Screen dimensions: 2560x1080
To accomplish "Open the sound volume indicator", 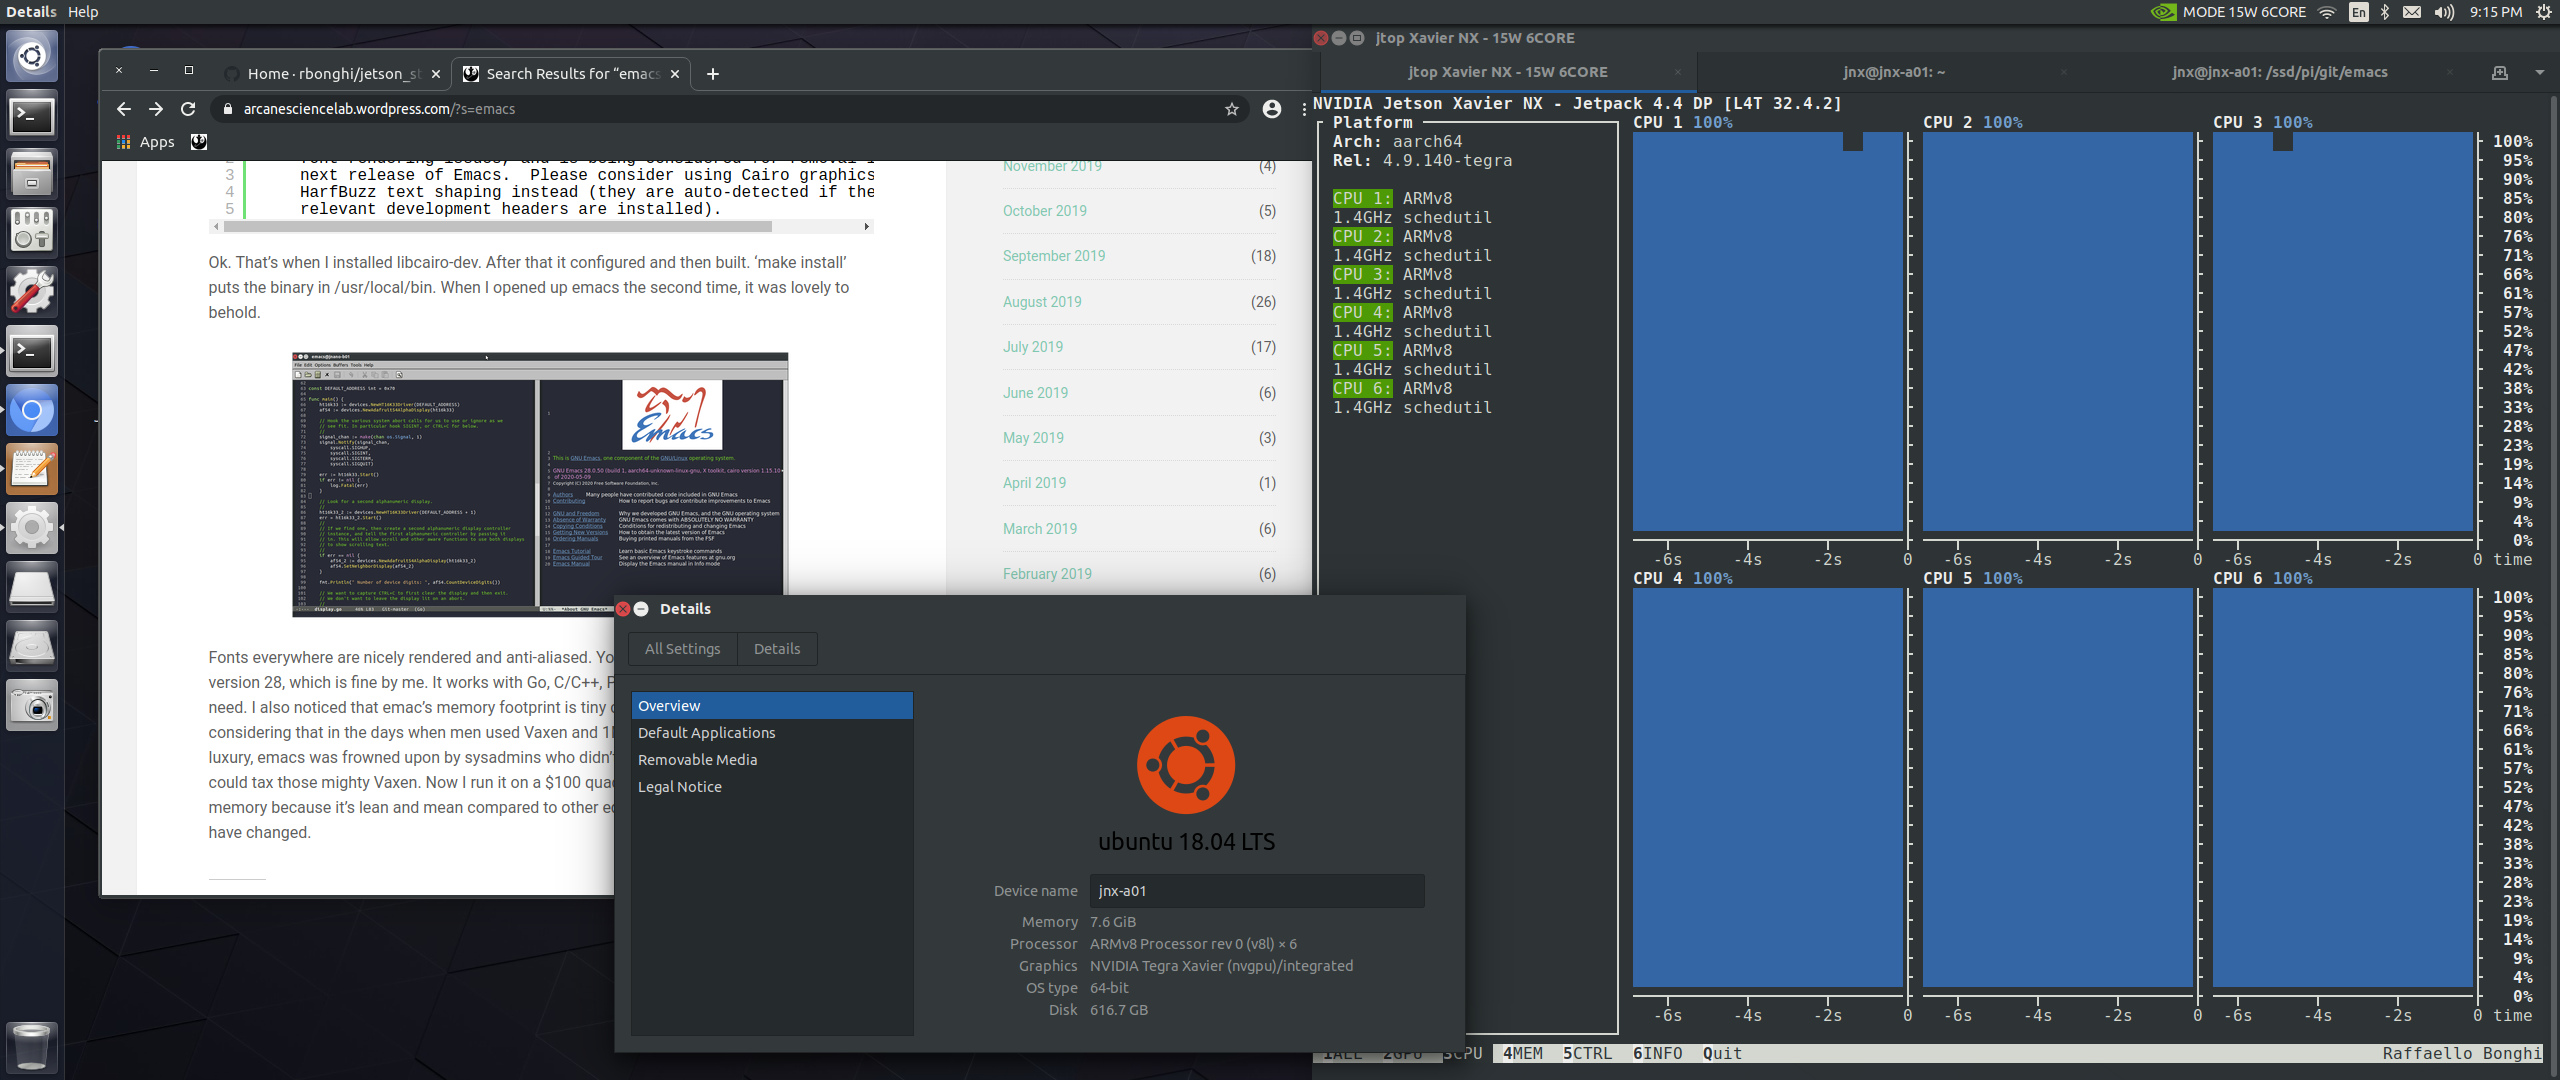I will click(2444, 12).
